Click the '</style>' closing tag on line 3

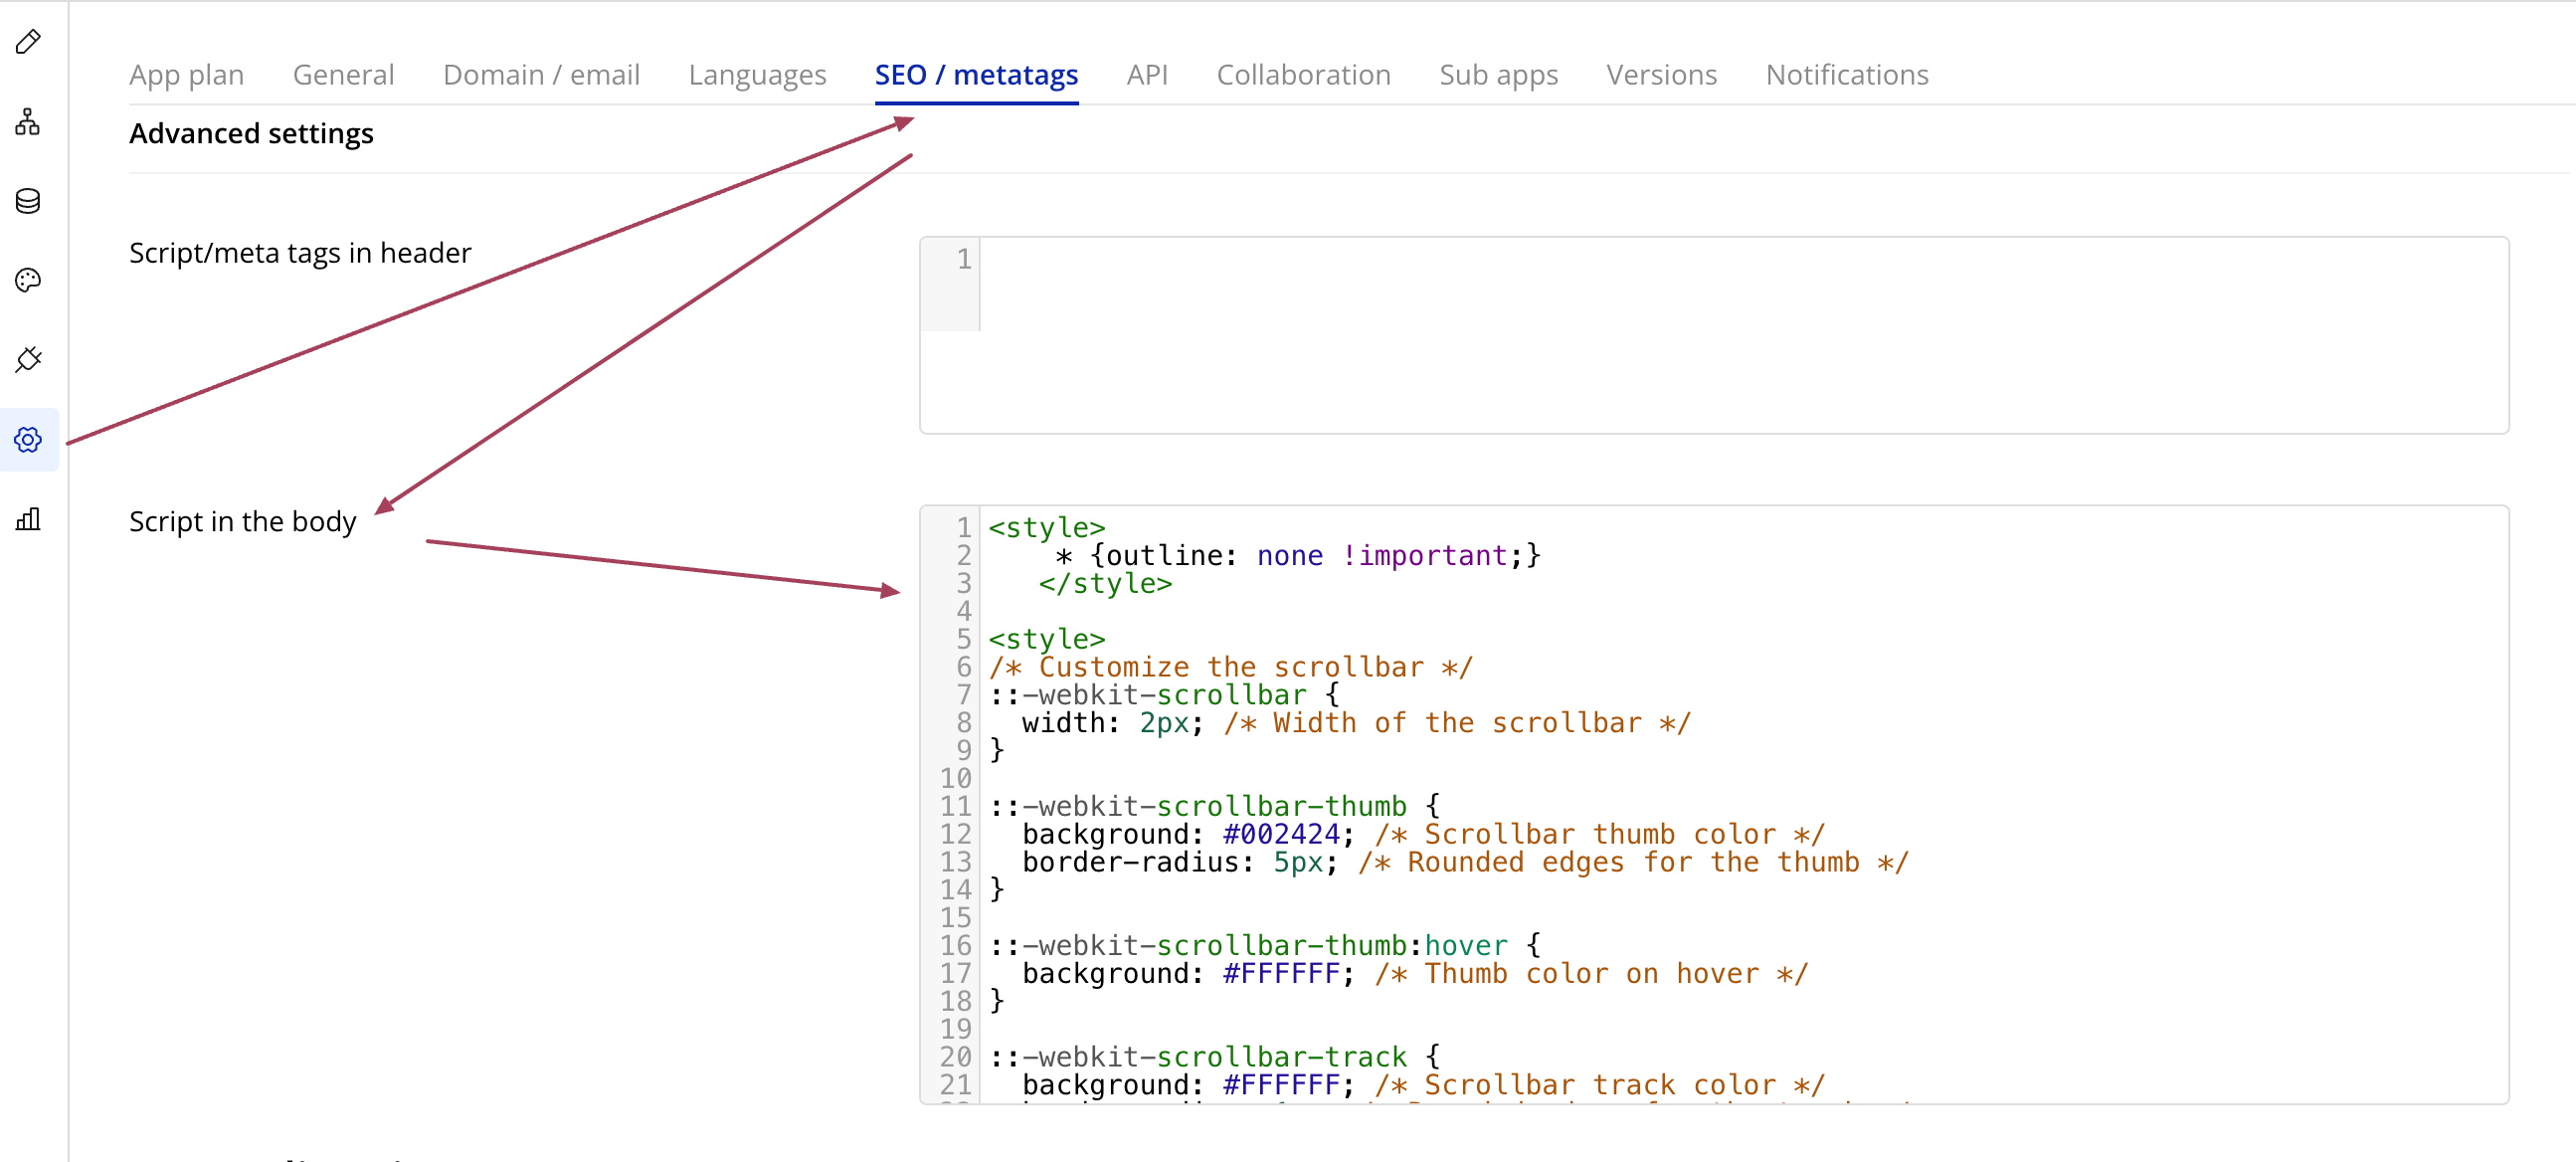click(1105, 584)
